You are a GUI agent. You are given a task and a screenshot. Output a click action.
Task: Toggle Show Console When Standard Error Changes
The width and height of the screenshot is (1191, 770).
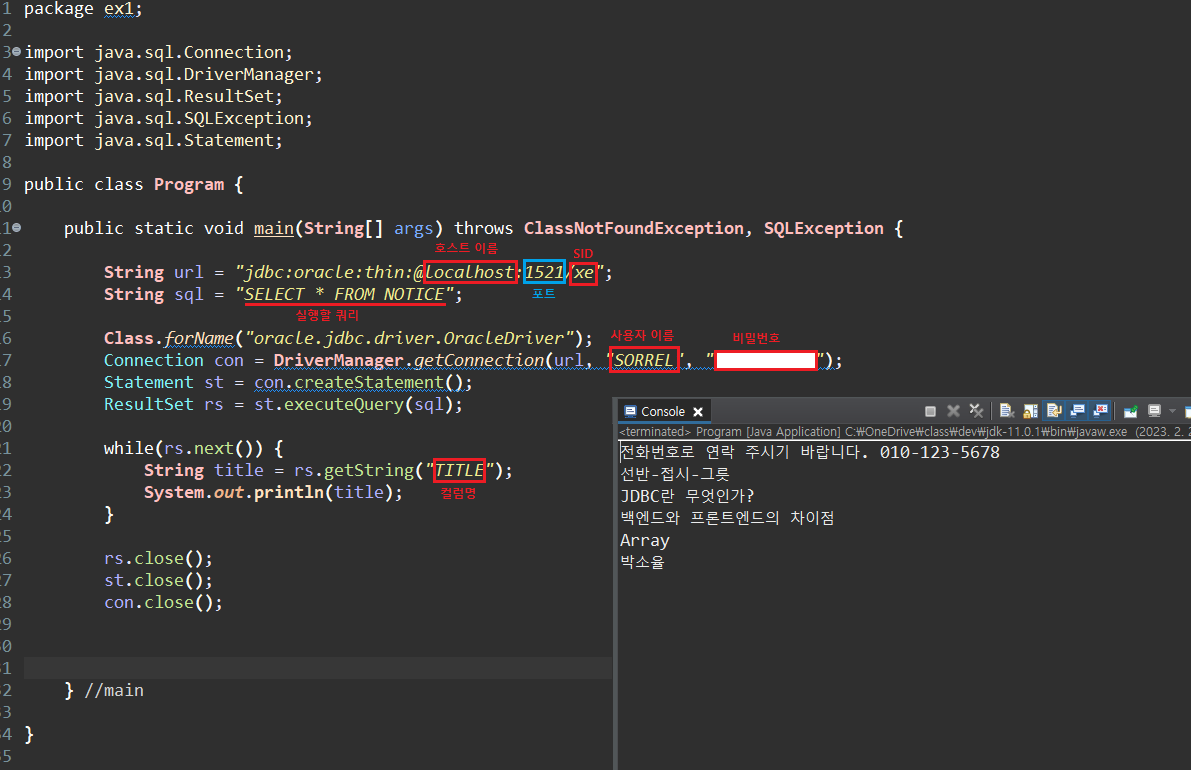pyautogui.click(x=1101, y=411)
